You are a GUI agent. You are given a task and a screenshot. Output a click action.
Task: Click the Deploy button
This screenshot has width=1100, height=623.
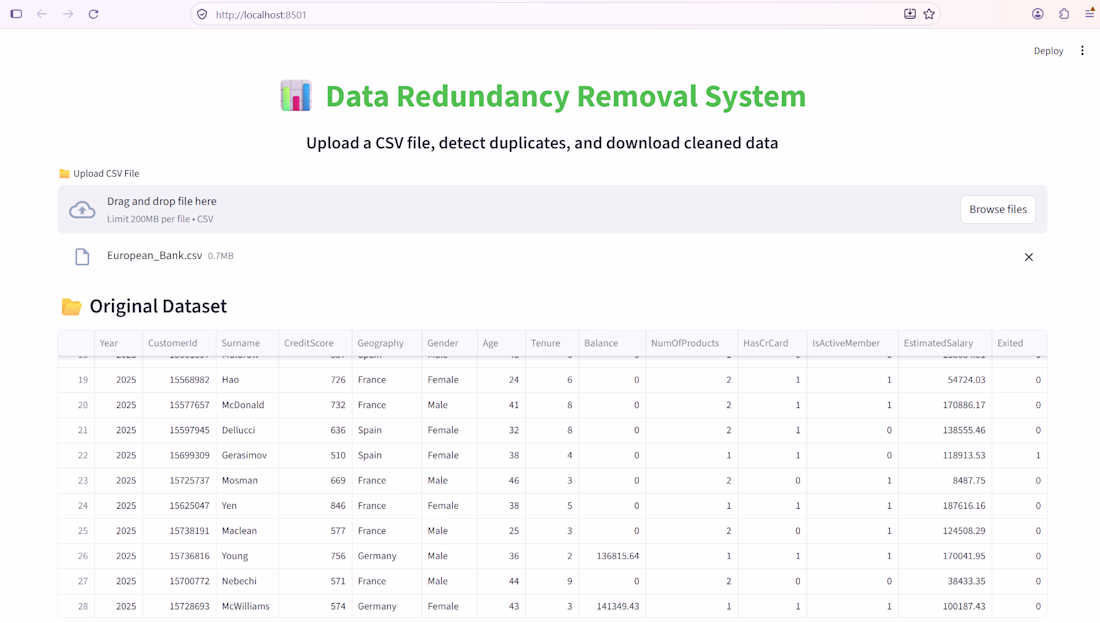pyautogui.click(x=1048, y=51)
